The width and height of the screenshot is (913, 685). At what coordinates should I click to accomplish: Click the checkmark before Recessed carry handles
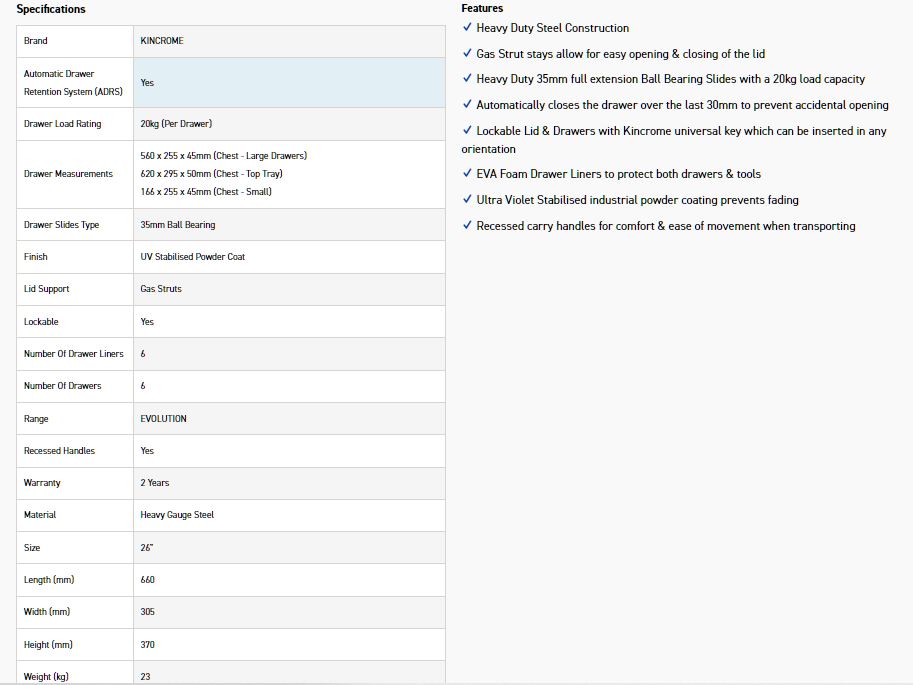[467, 226]
